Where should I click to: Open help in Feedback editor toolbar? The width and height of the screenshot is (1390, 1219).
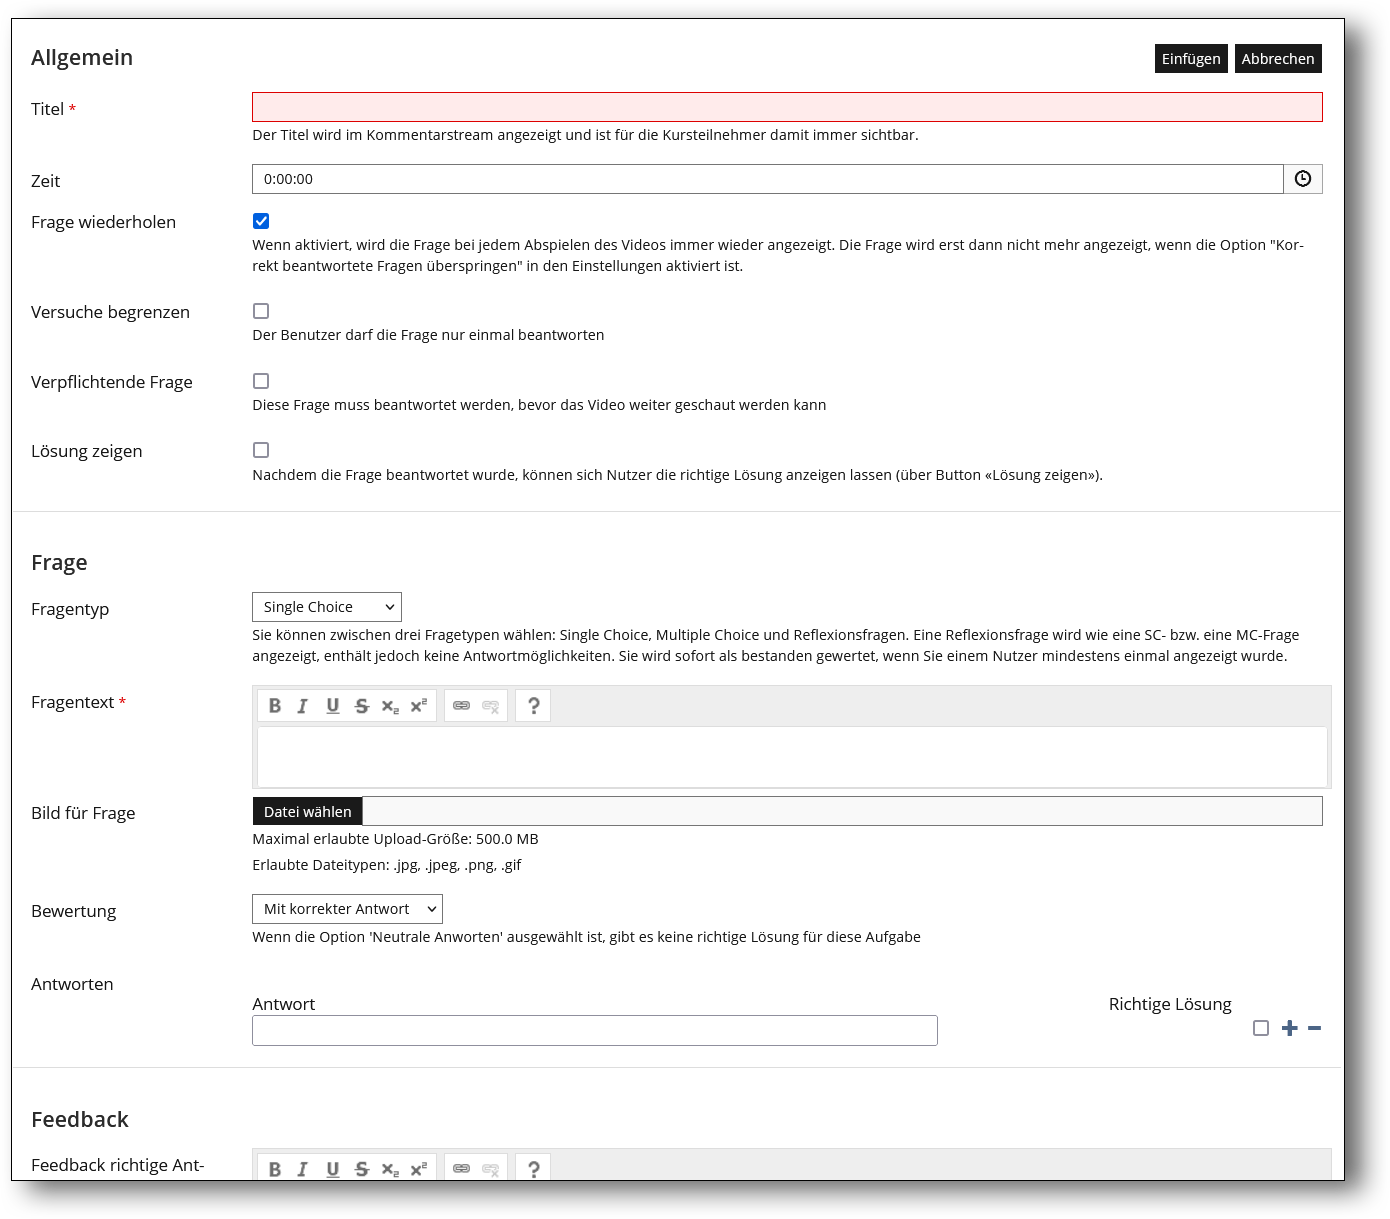point(533,1168)
